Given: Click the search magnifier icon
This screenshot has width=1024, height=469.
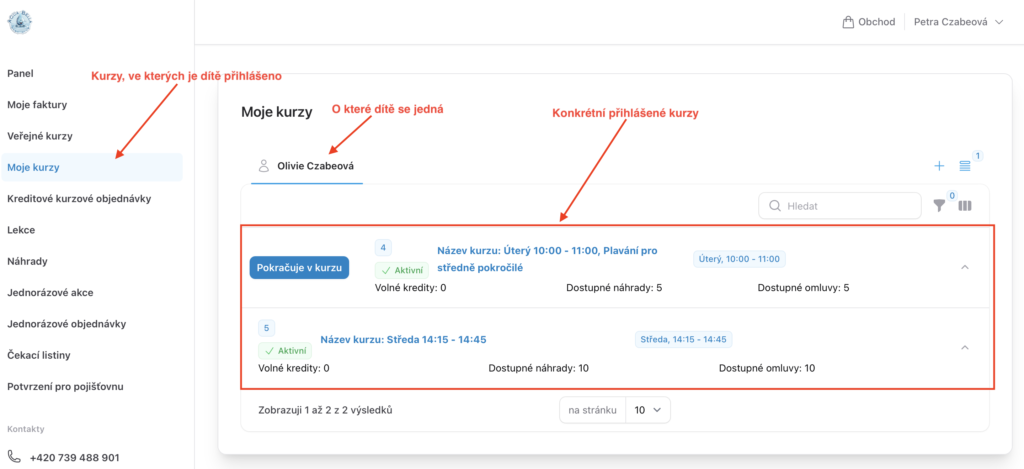Looking at the screenshot, I should pyautogui.click(x=775, y=206).
